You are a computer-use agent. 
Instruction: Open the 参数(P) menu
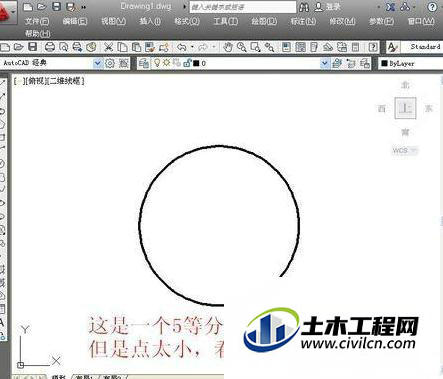381,21
